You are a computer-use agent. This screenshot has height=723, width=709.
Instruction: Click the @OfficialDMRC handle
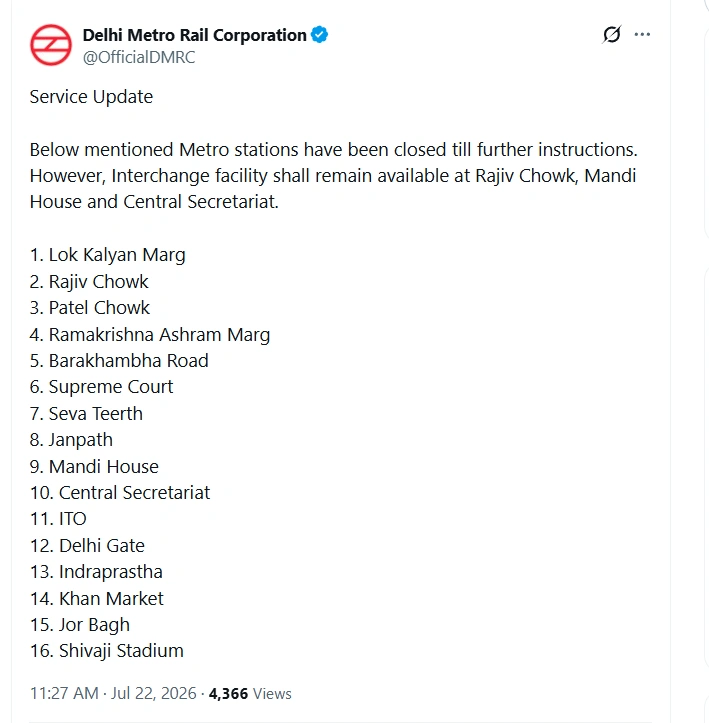tap(139, 57)
